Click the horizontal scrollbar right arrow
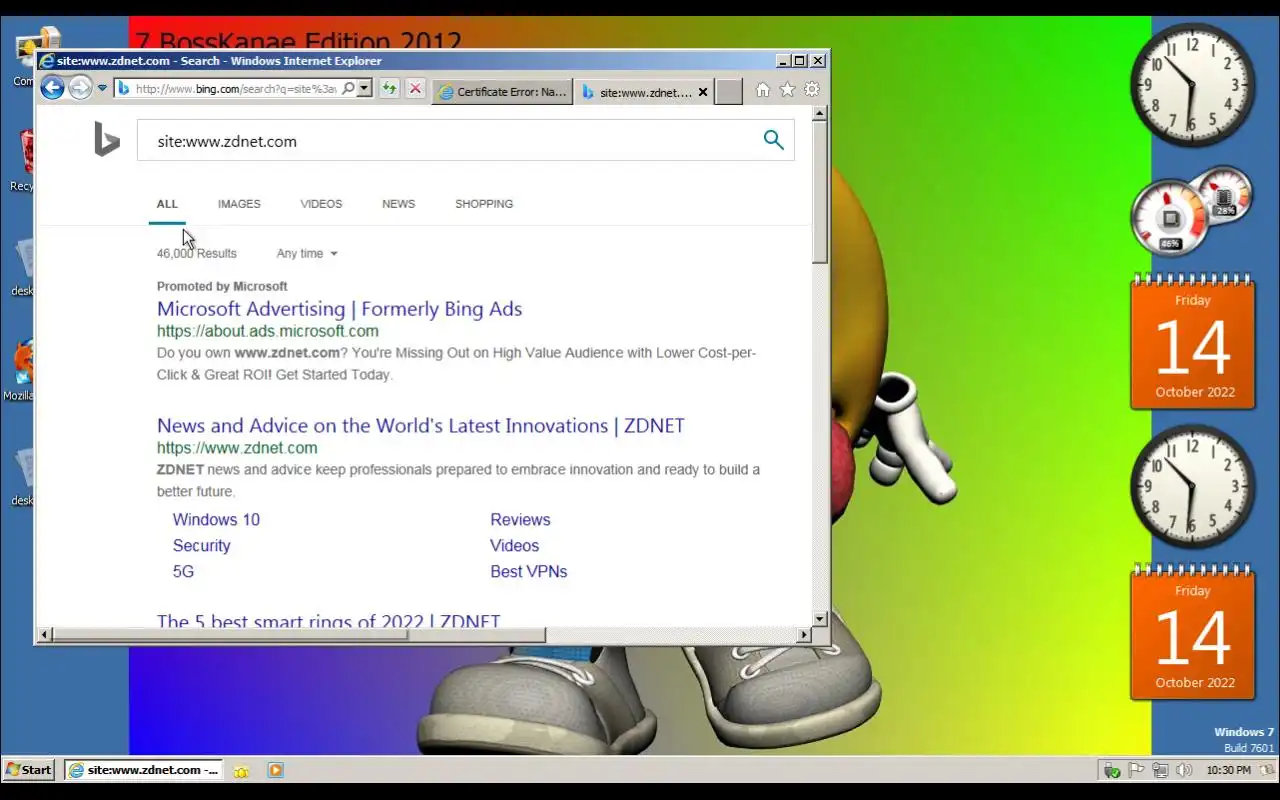The height and width of the screenshot is (800, 1280). 804,635
